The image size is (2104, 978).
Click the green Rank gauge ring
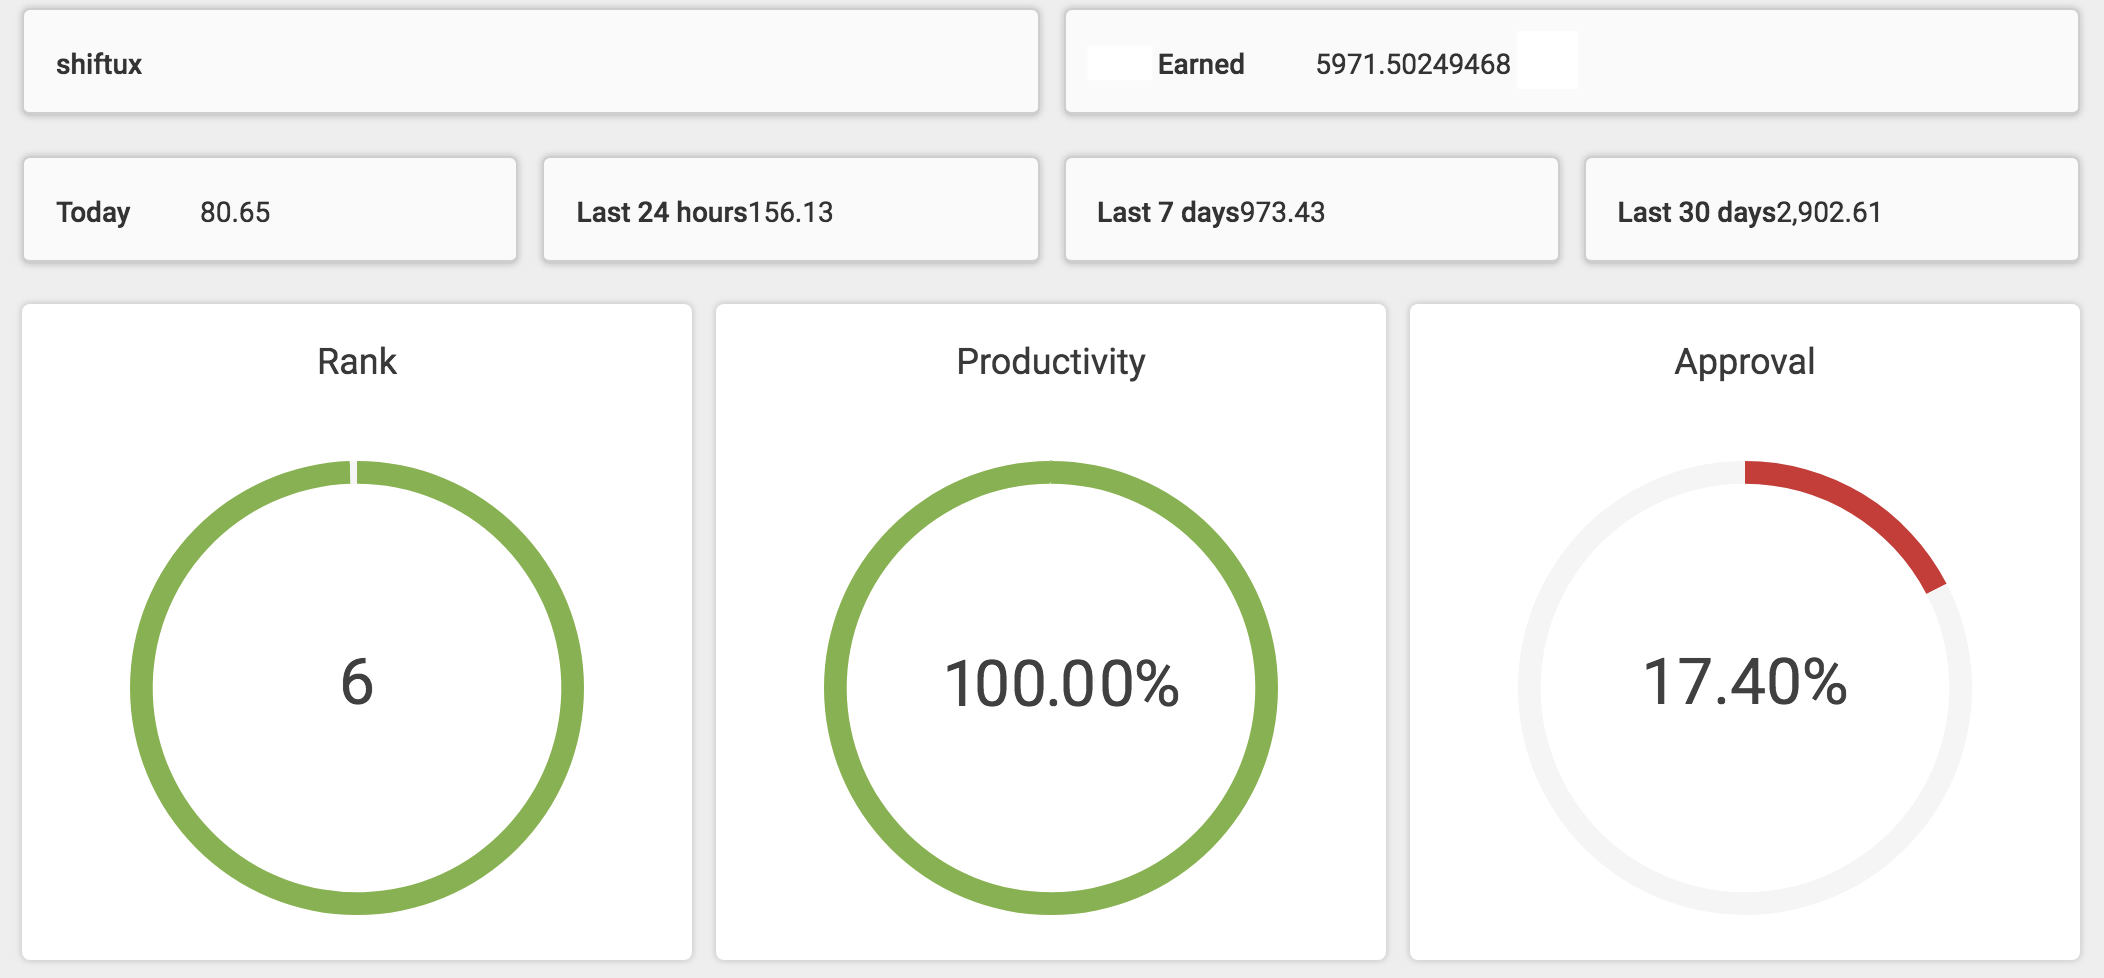click(x=141, y=687)
